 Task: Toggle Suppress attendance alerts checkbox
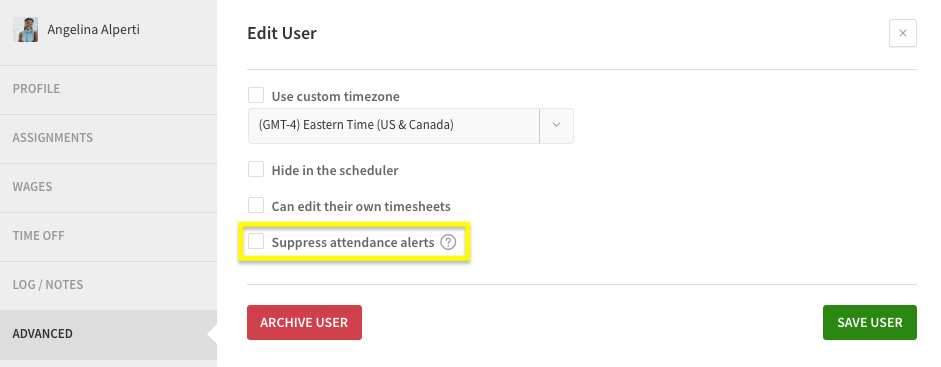pos(256,241)
